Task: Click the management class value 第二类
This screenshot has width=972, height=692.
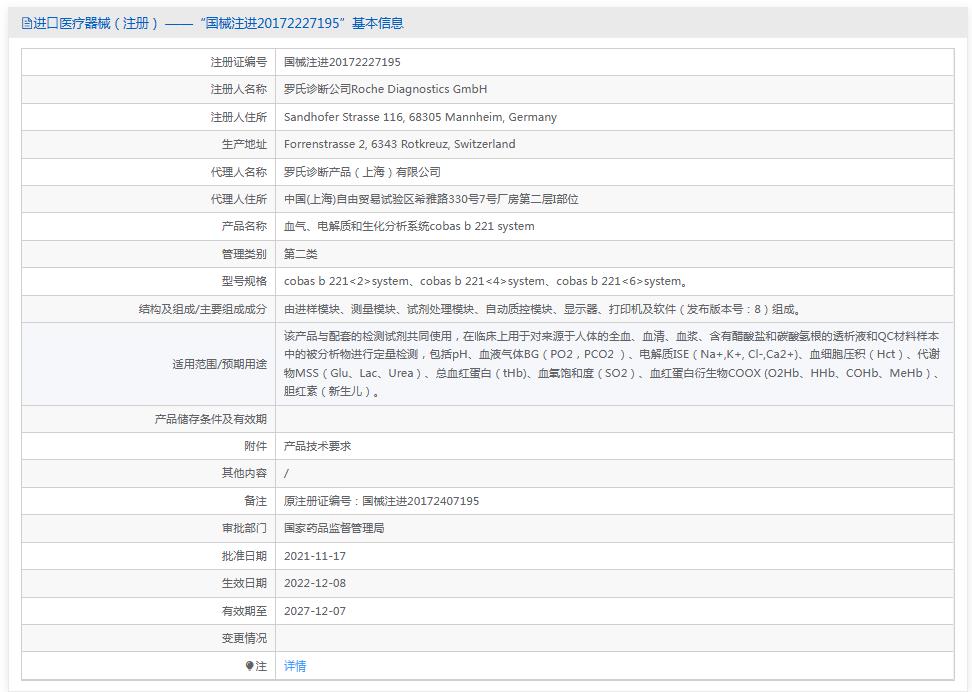Action: click(301, 254)
